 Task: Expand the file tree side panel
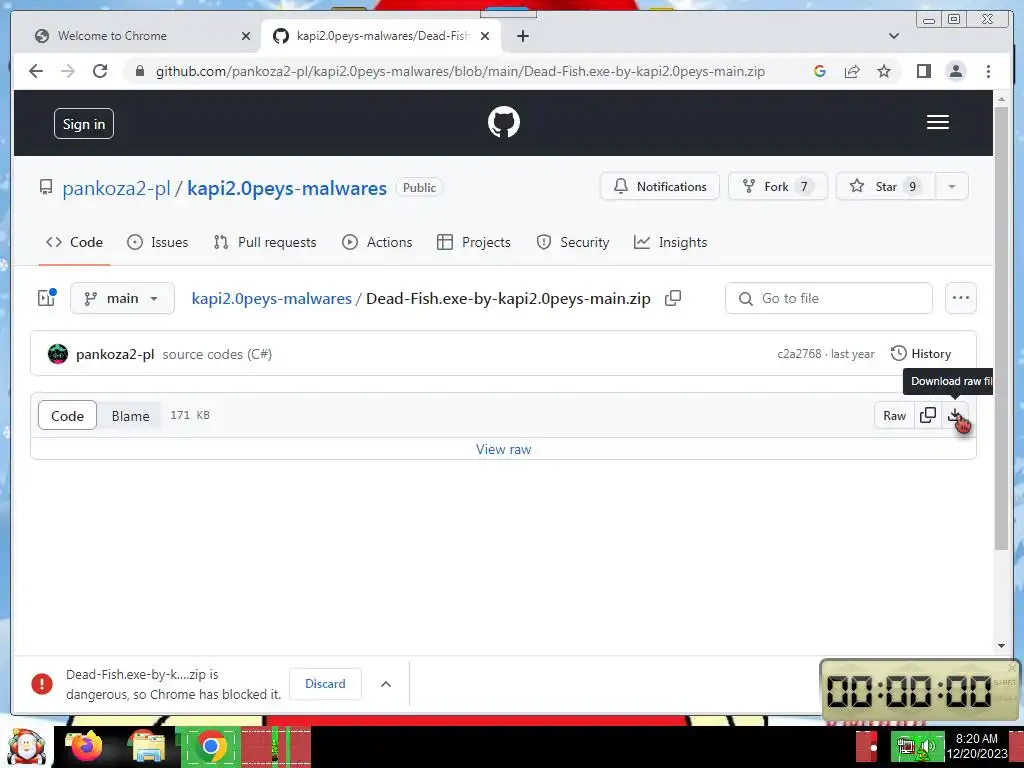(x=46, y=298)
